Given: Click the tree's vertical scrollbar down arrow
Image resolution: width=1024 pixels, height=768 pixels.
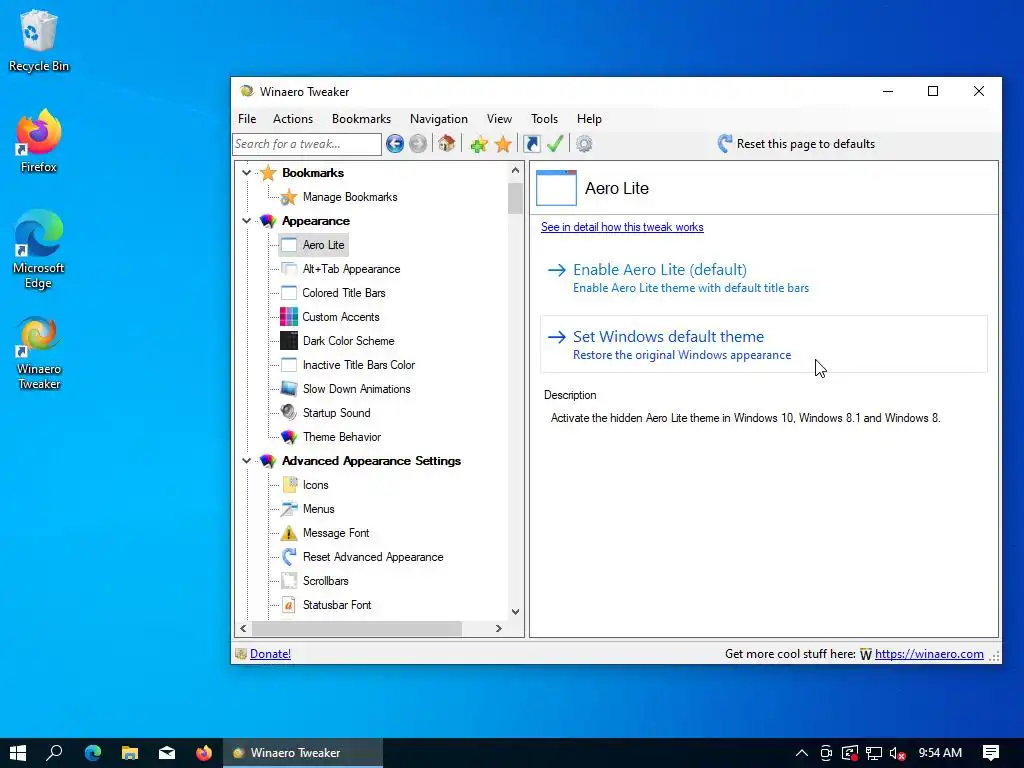Looking at the screenshot, I should pyautogui.click(x=515, y=612).
